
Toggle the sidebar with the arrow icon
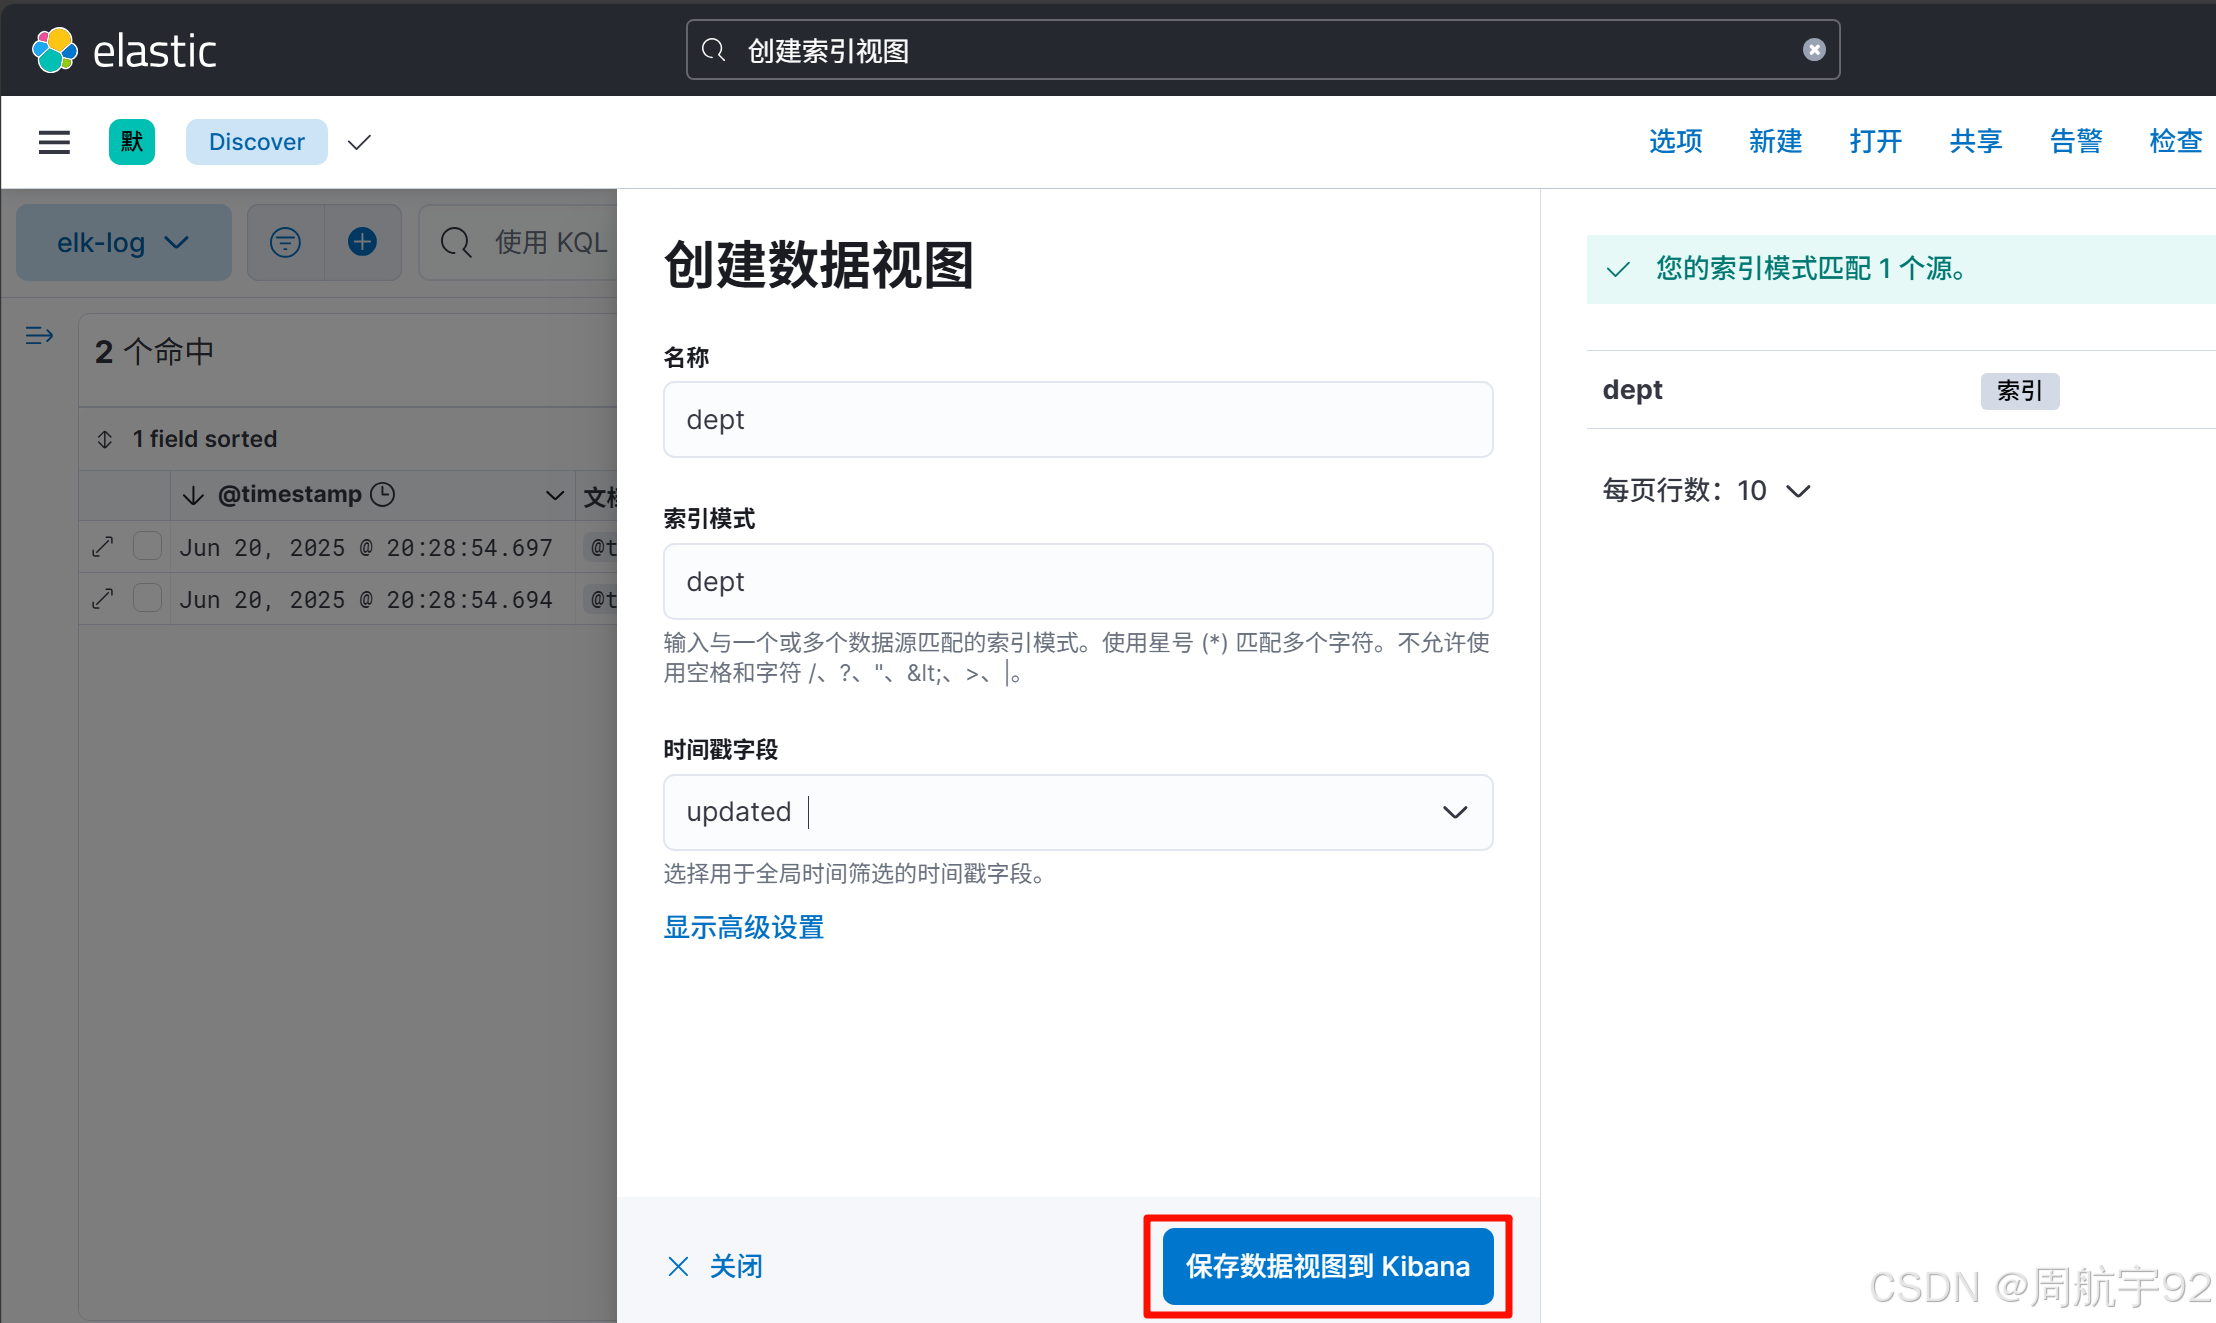point(39,336)
